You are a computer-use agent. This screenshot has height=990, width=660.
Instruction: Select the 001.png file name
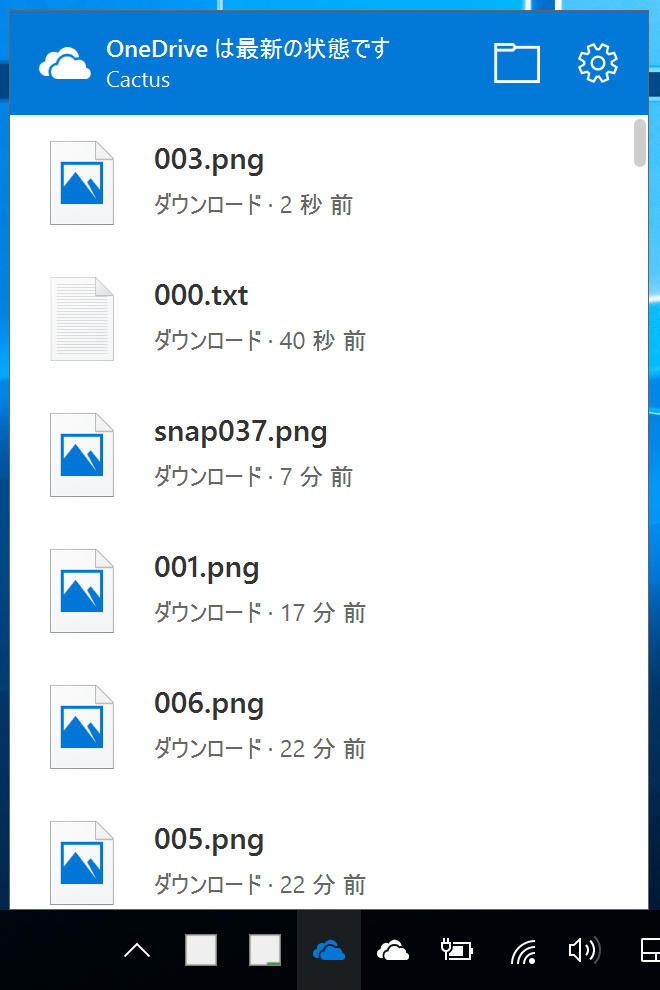pos(207,568)
